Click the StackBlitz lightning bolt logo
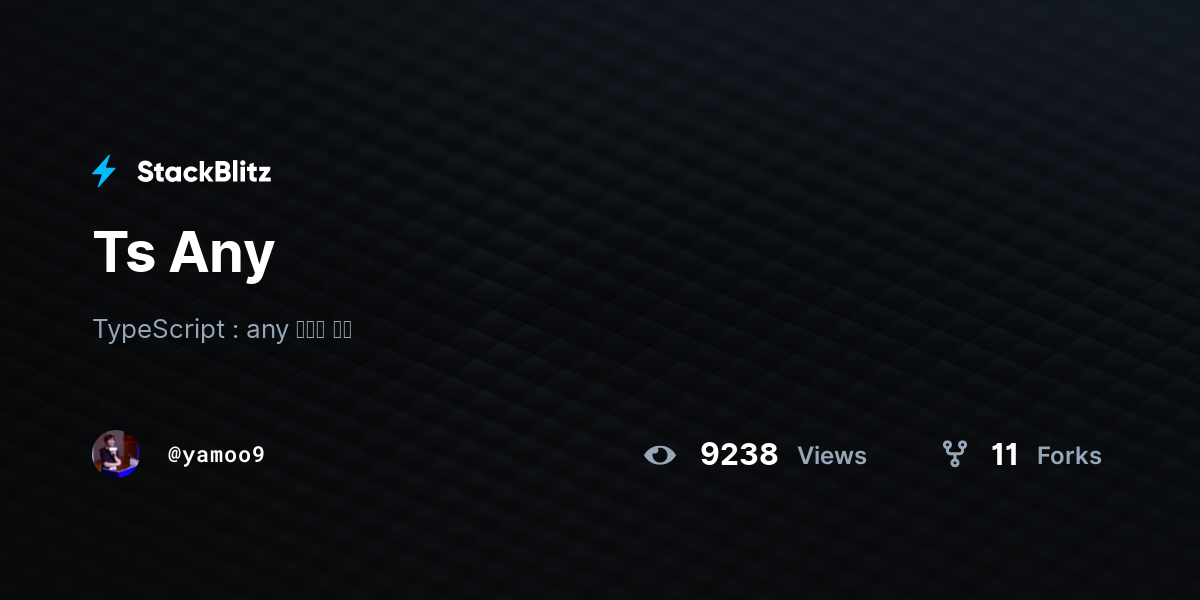The image size is (1200, 600). tap(104, 172)
